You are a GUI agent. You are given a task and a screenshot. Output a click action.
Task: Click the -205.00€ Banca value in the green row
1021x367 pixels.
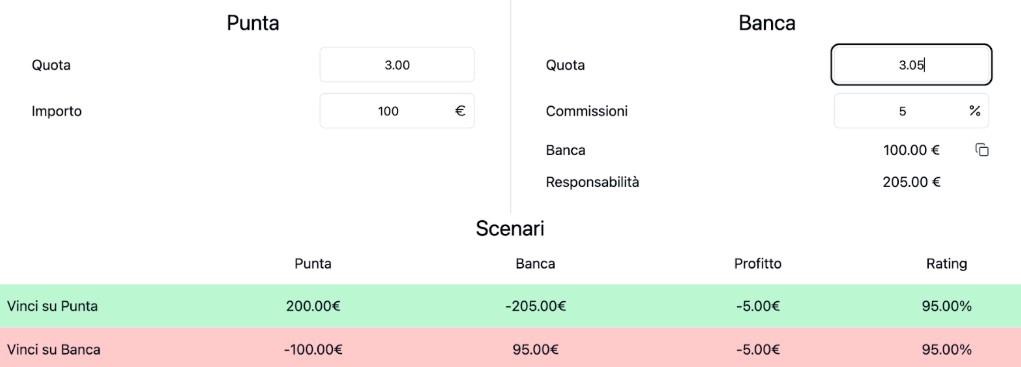535,306
